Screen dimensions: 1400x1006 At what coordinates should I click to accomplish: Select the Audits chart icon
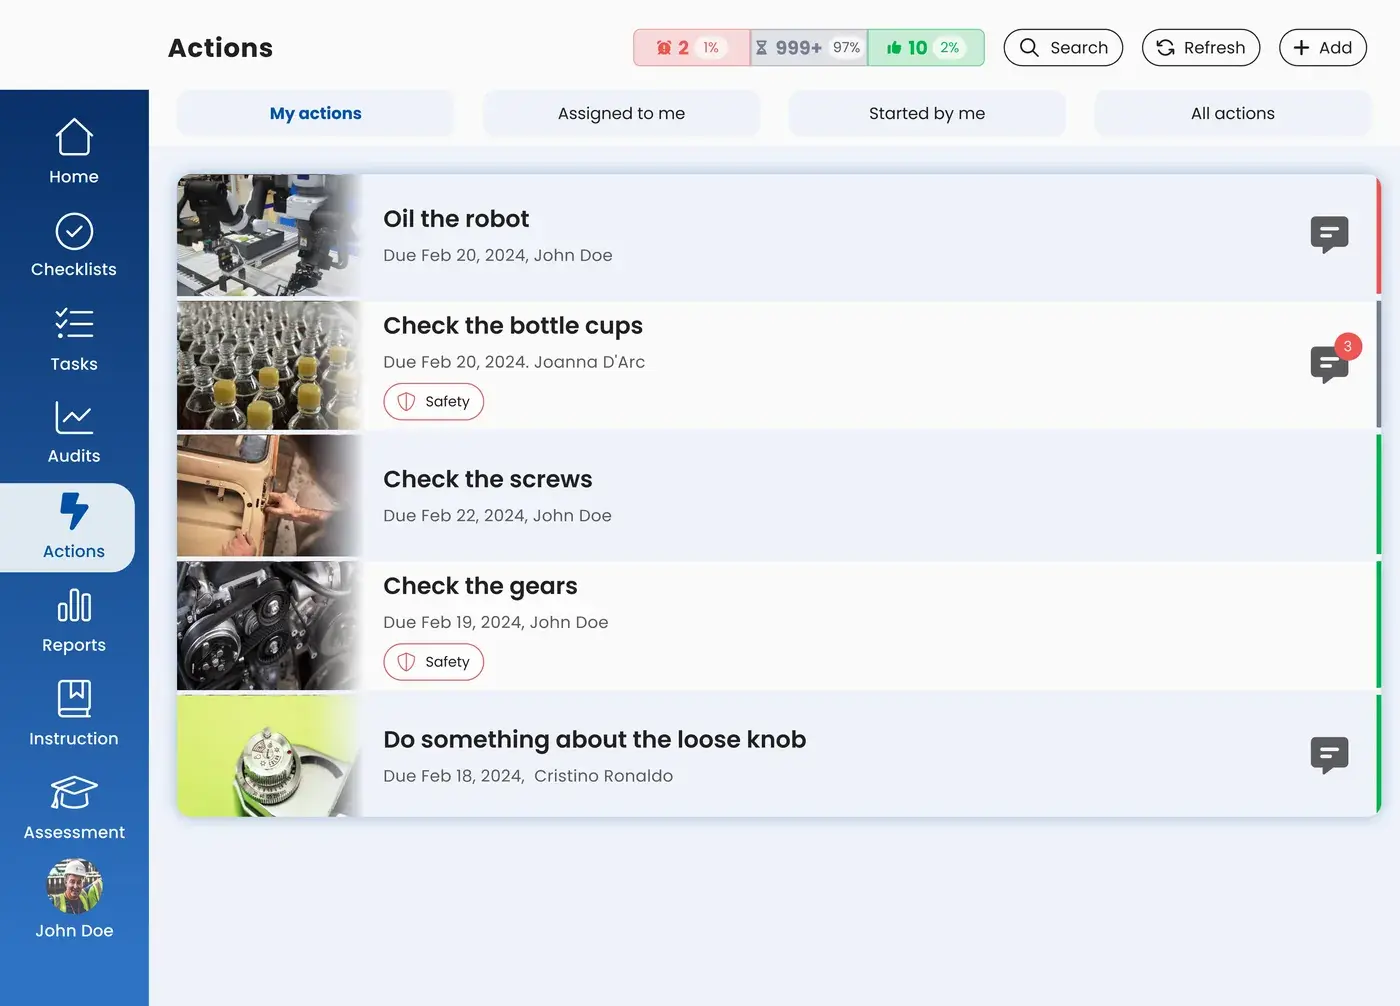coord(74,417)
